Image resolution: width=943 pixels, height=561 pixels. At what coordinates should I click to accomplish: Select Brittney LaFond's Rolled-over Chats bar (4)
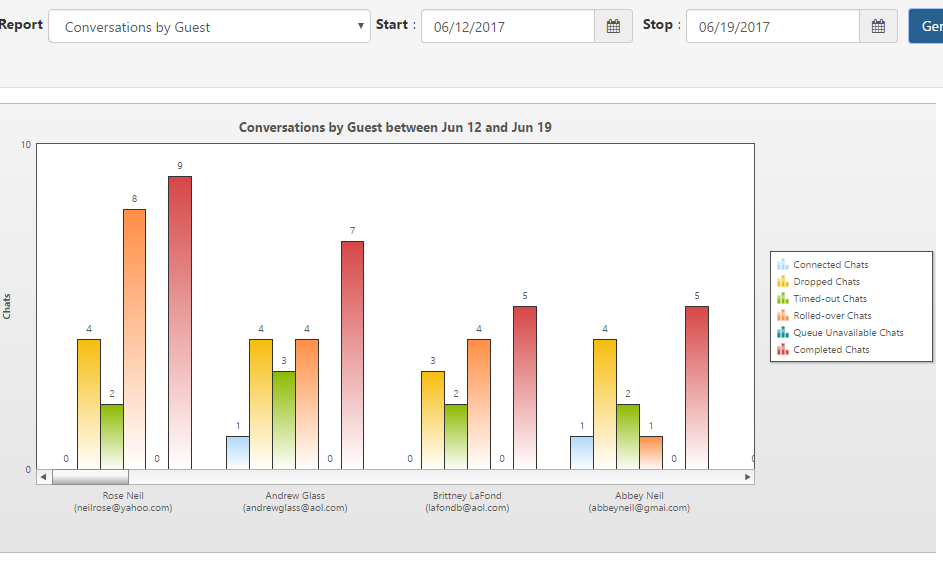tap(479, 404)
